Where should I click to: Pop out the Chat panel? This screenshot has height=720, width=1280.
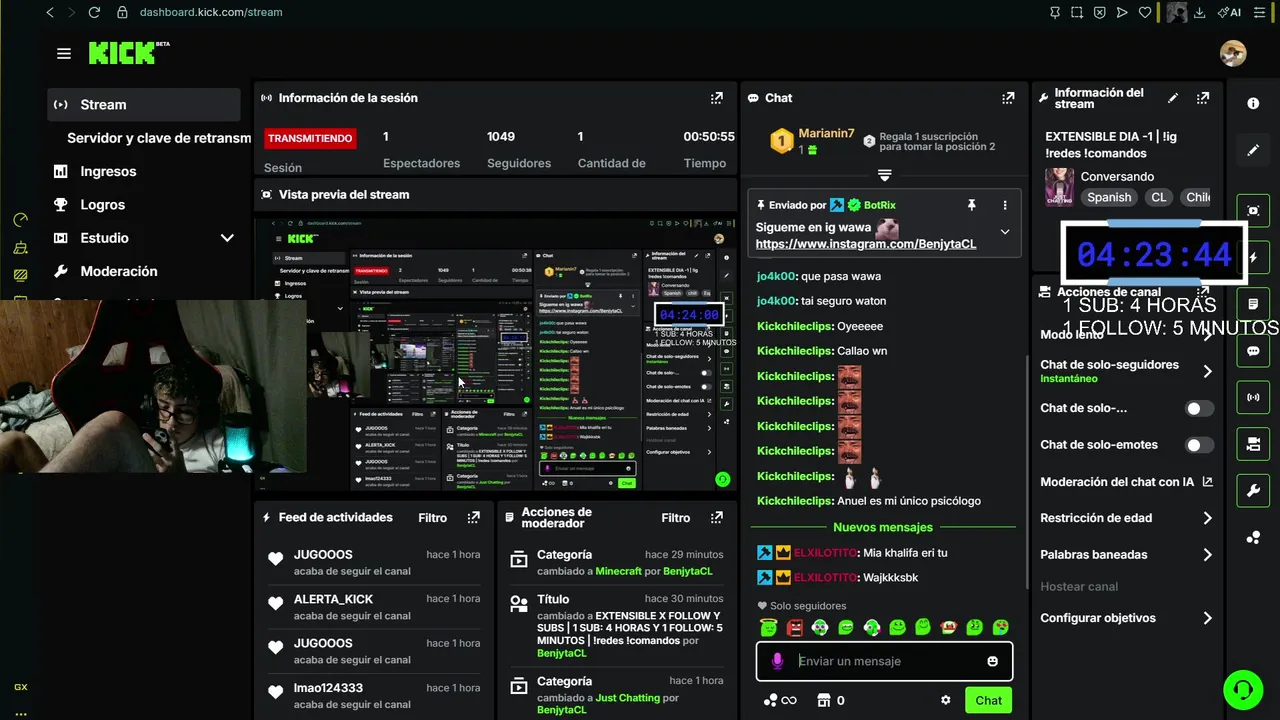[1008, 98]
